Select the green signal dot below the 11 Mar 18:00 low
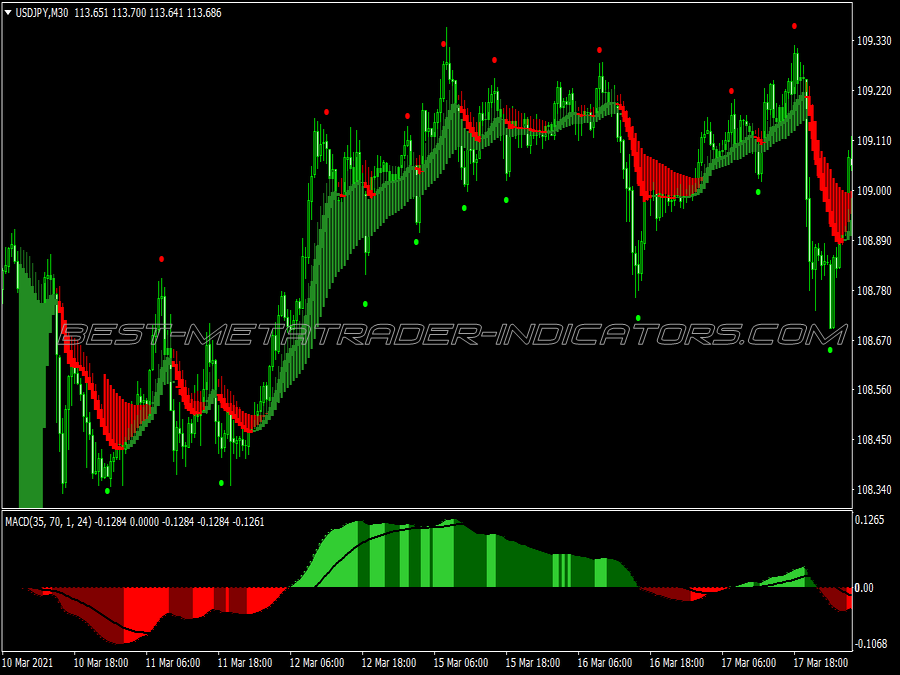 pos(222,483)
